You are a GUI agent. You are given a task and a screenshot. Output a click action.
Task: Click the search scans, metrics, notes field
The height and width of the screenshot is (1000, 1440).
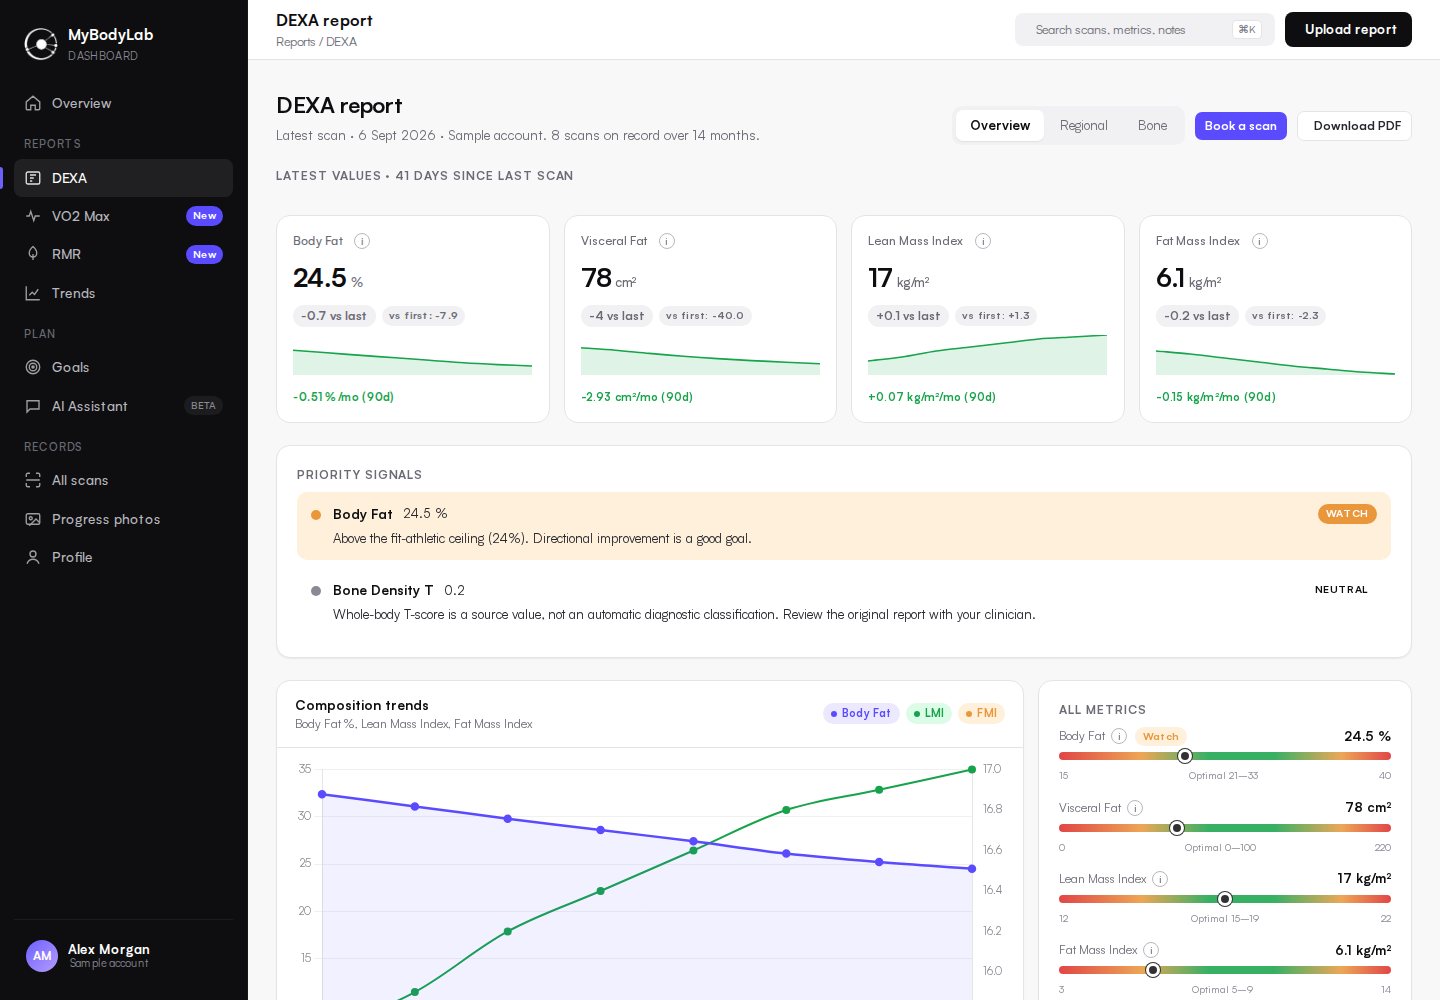(1145, 30)
